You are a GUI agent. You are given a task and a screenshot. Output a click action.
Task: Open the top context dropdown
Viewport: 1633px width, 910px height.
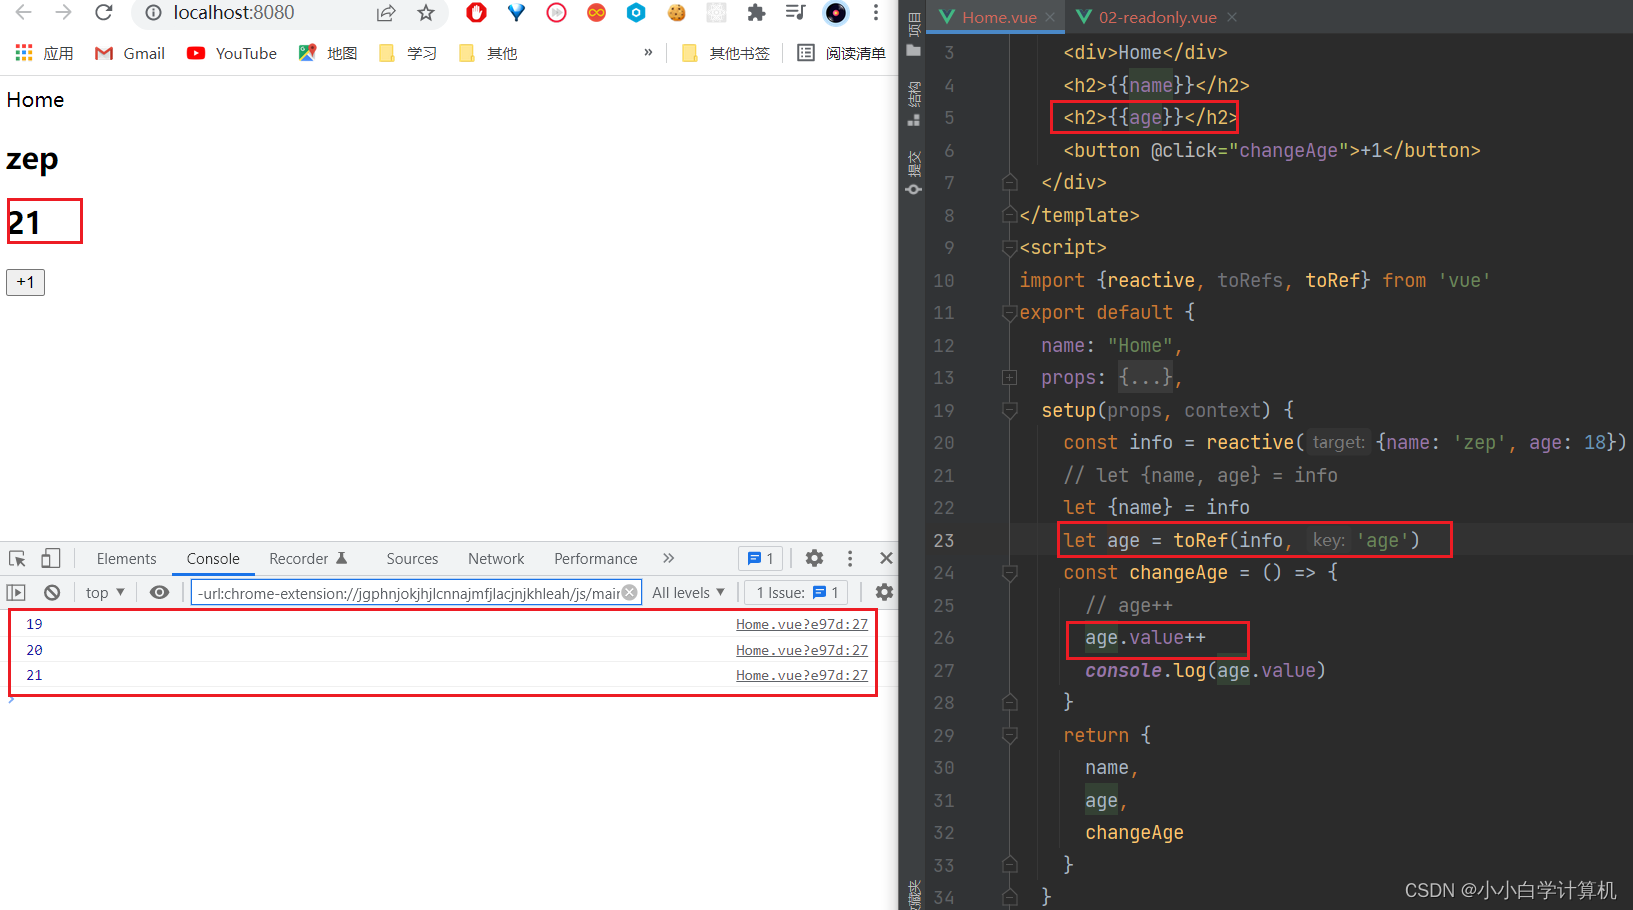[105, 592]
